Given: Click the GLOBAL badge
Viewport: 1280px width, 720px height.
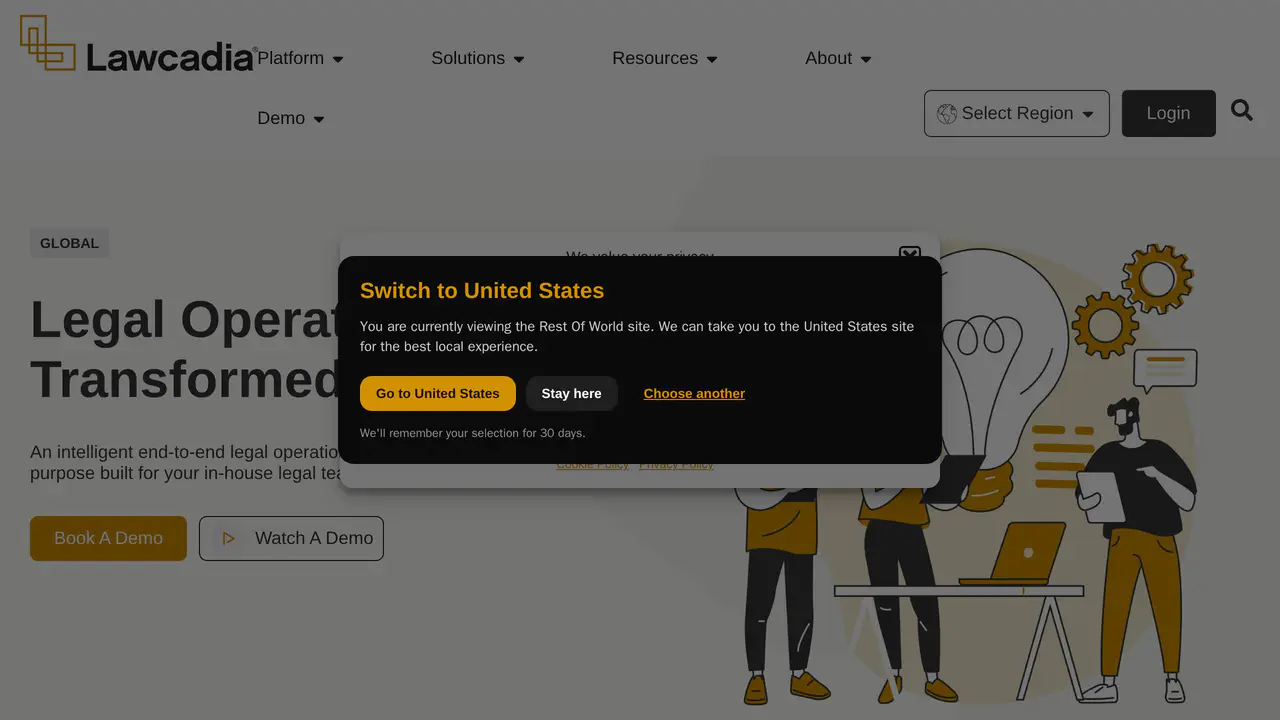Looking at the screenshot, I should pyautogui.click(x=69, y=243).
